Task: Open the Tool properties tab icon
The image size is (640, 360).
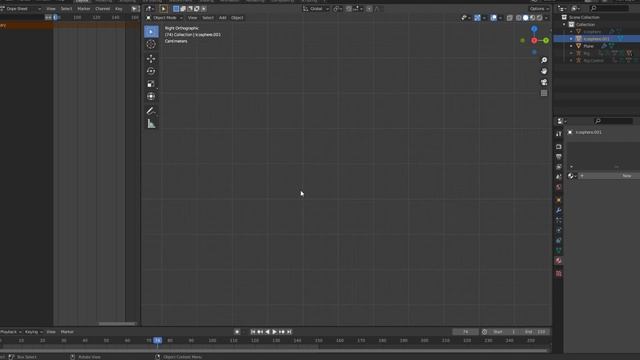Action: point(559,134)
